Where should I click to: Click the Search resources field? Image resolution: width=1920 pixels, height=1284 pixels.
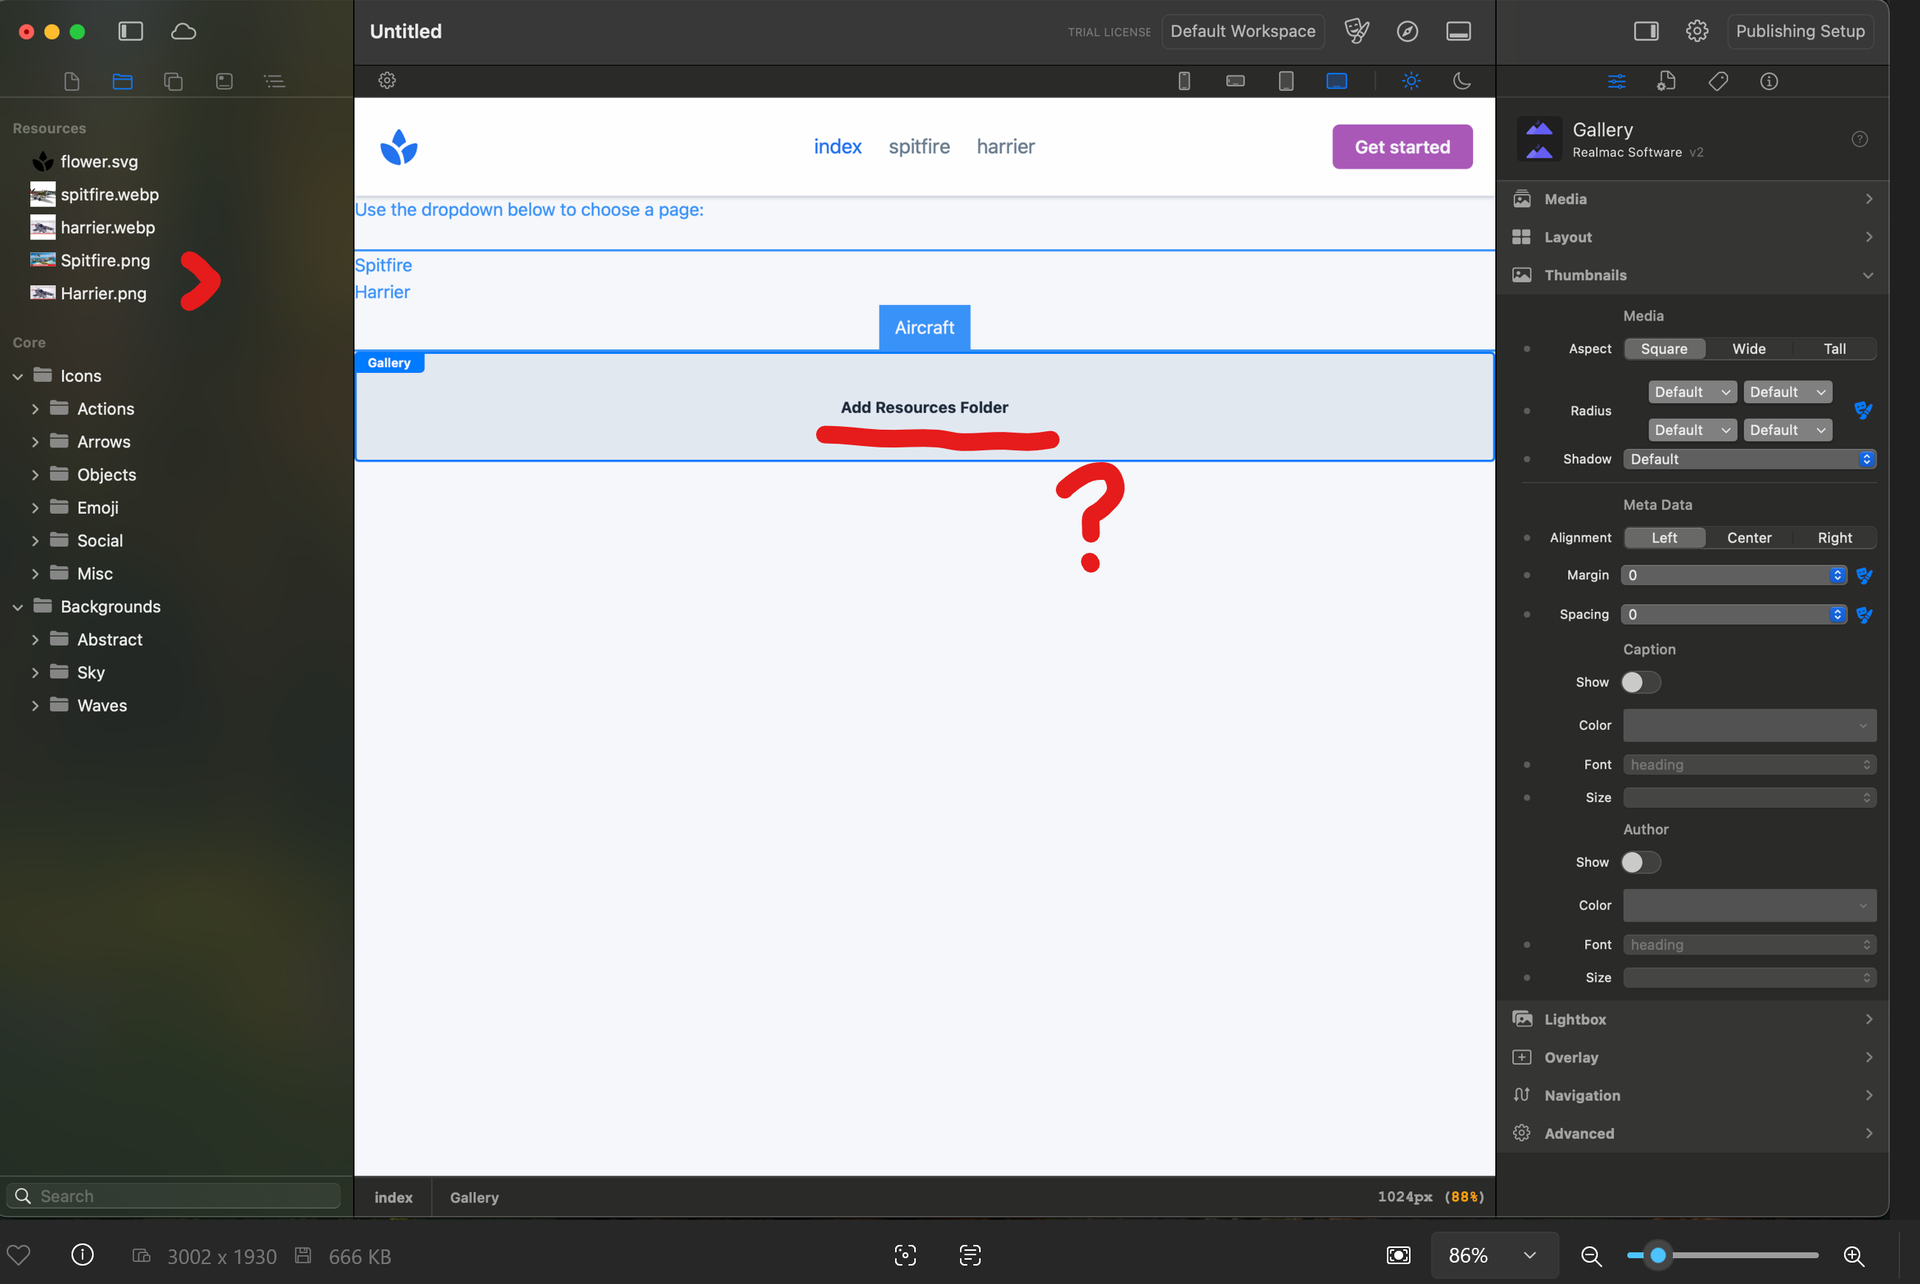click(x=175, y=1196)
